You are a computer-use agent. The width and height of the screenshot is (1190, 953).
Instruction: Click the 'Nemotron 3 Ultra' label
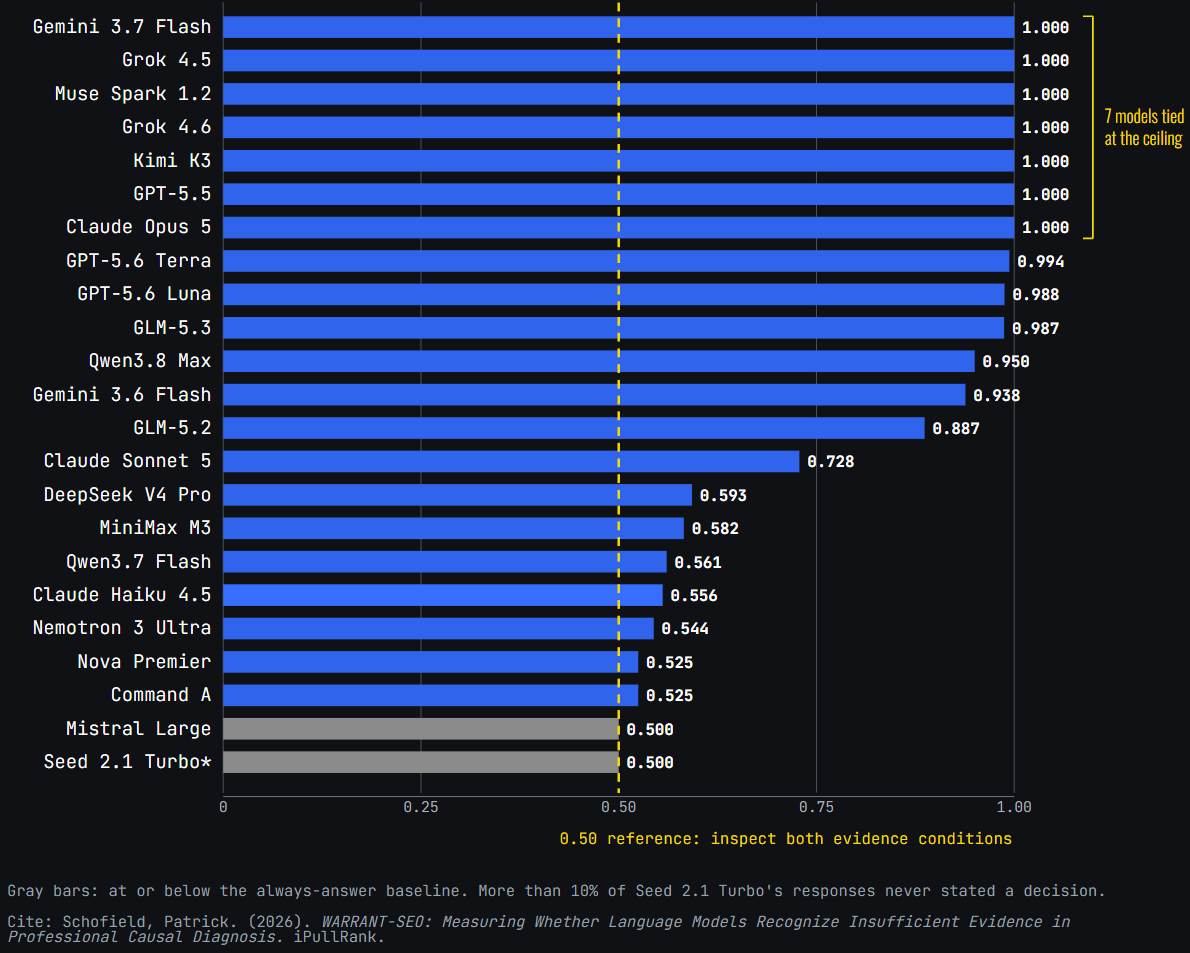(x=121, y=627)
